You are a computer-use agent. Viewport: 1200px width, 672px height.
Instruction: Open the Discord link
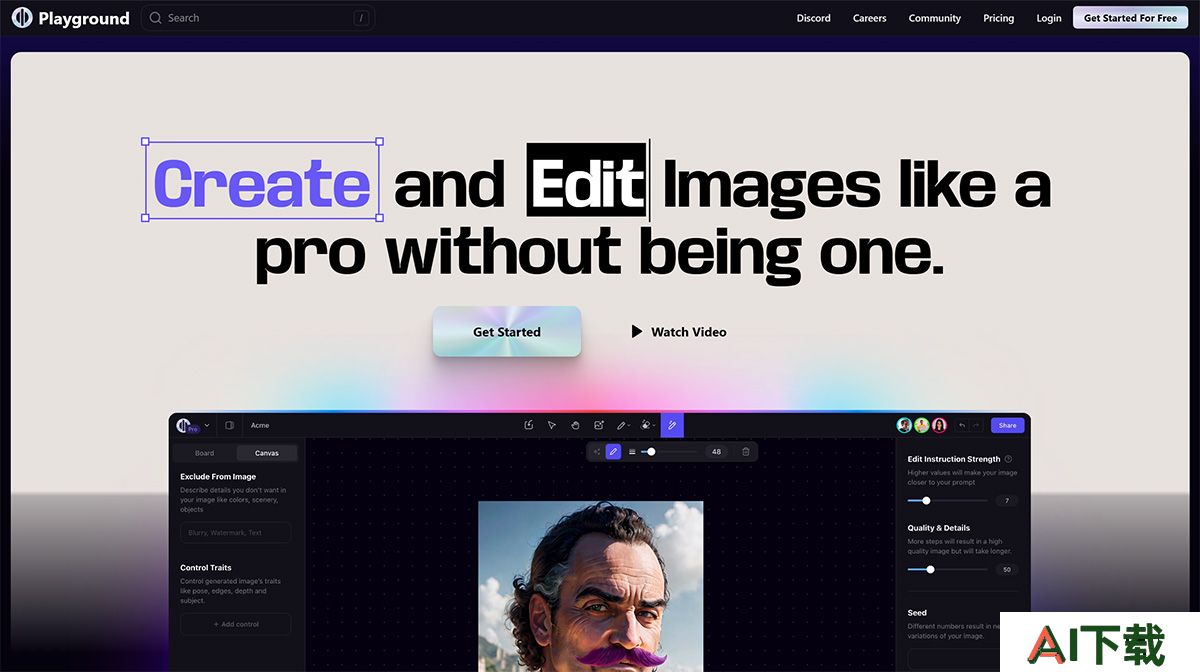click(814, 18)
